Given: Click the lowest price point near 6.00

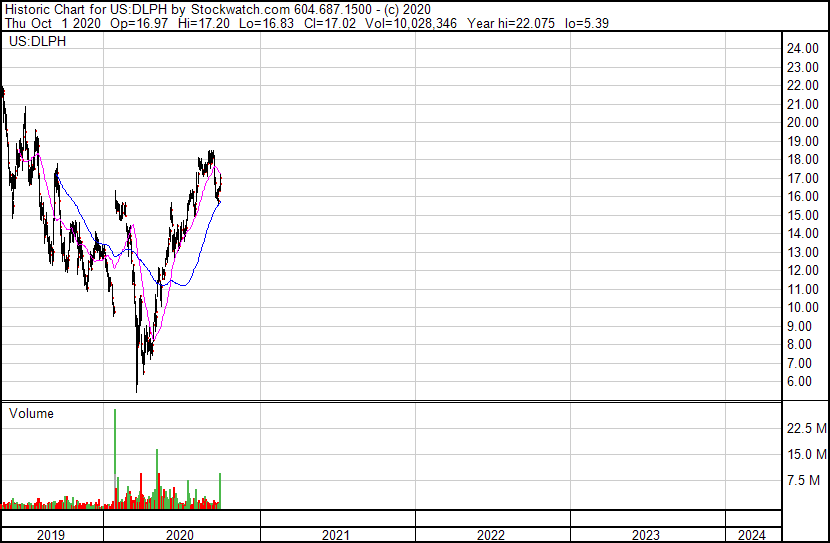Looking at the screenshot, I should 137,388.
